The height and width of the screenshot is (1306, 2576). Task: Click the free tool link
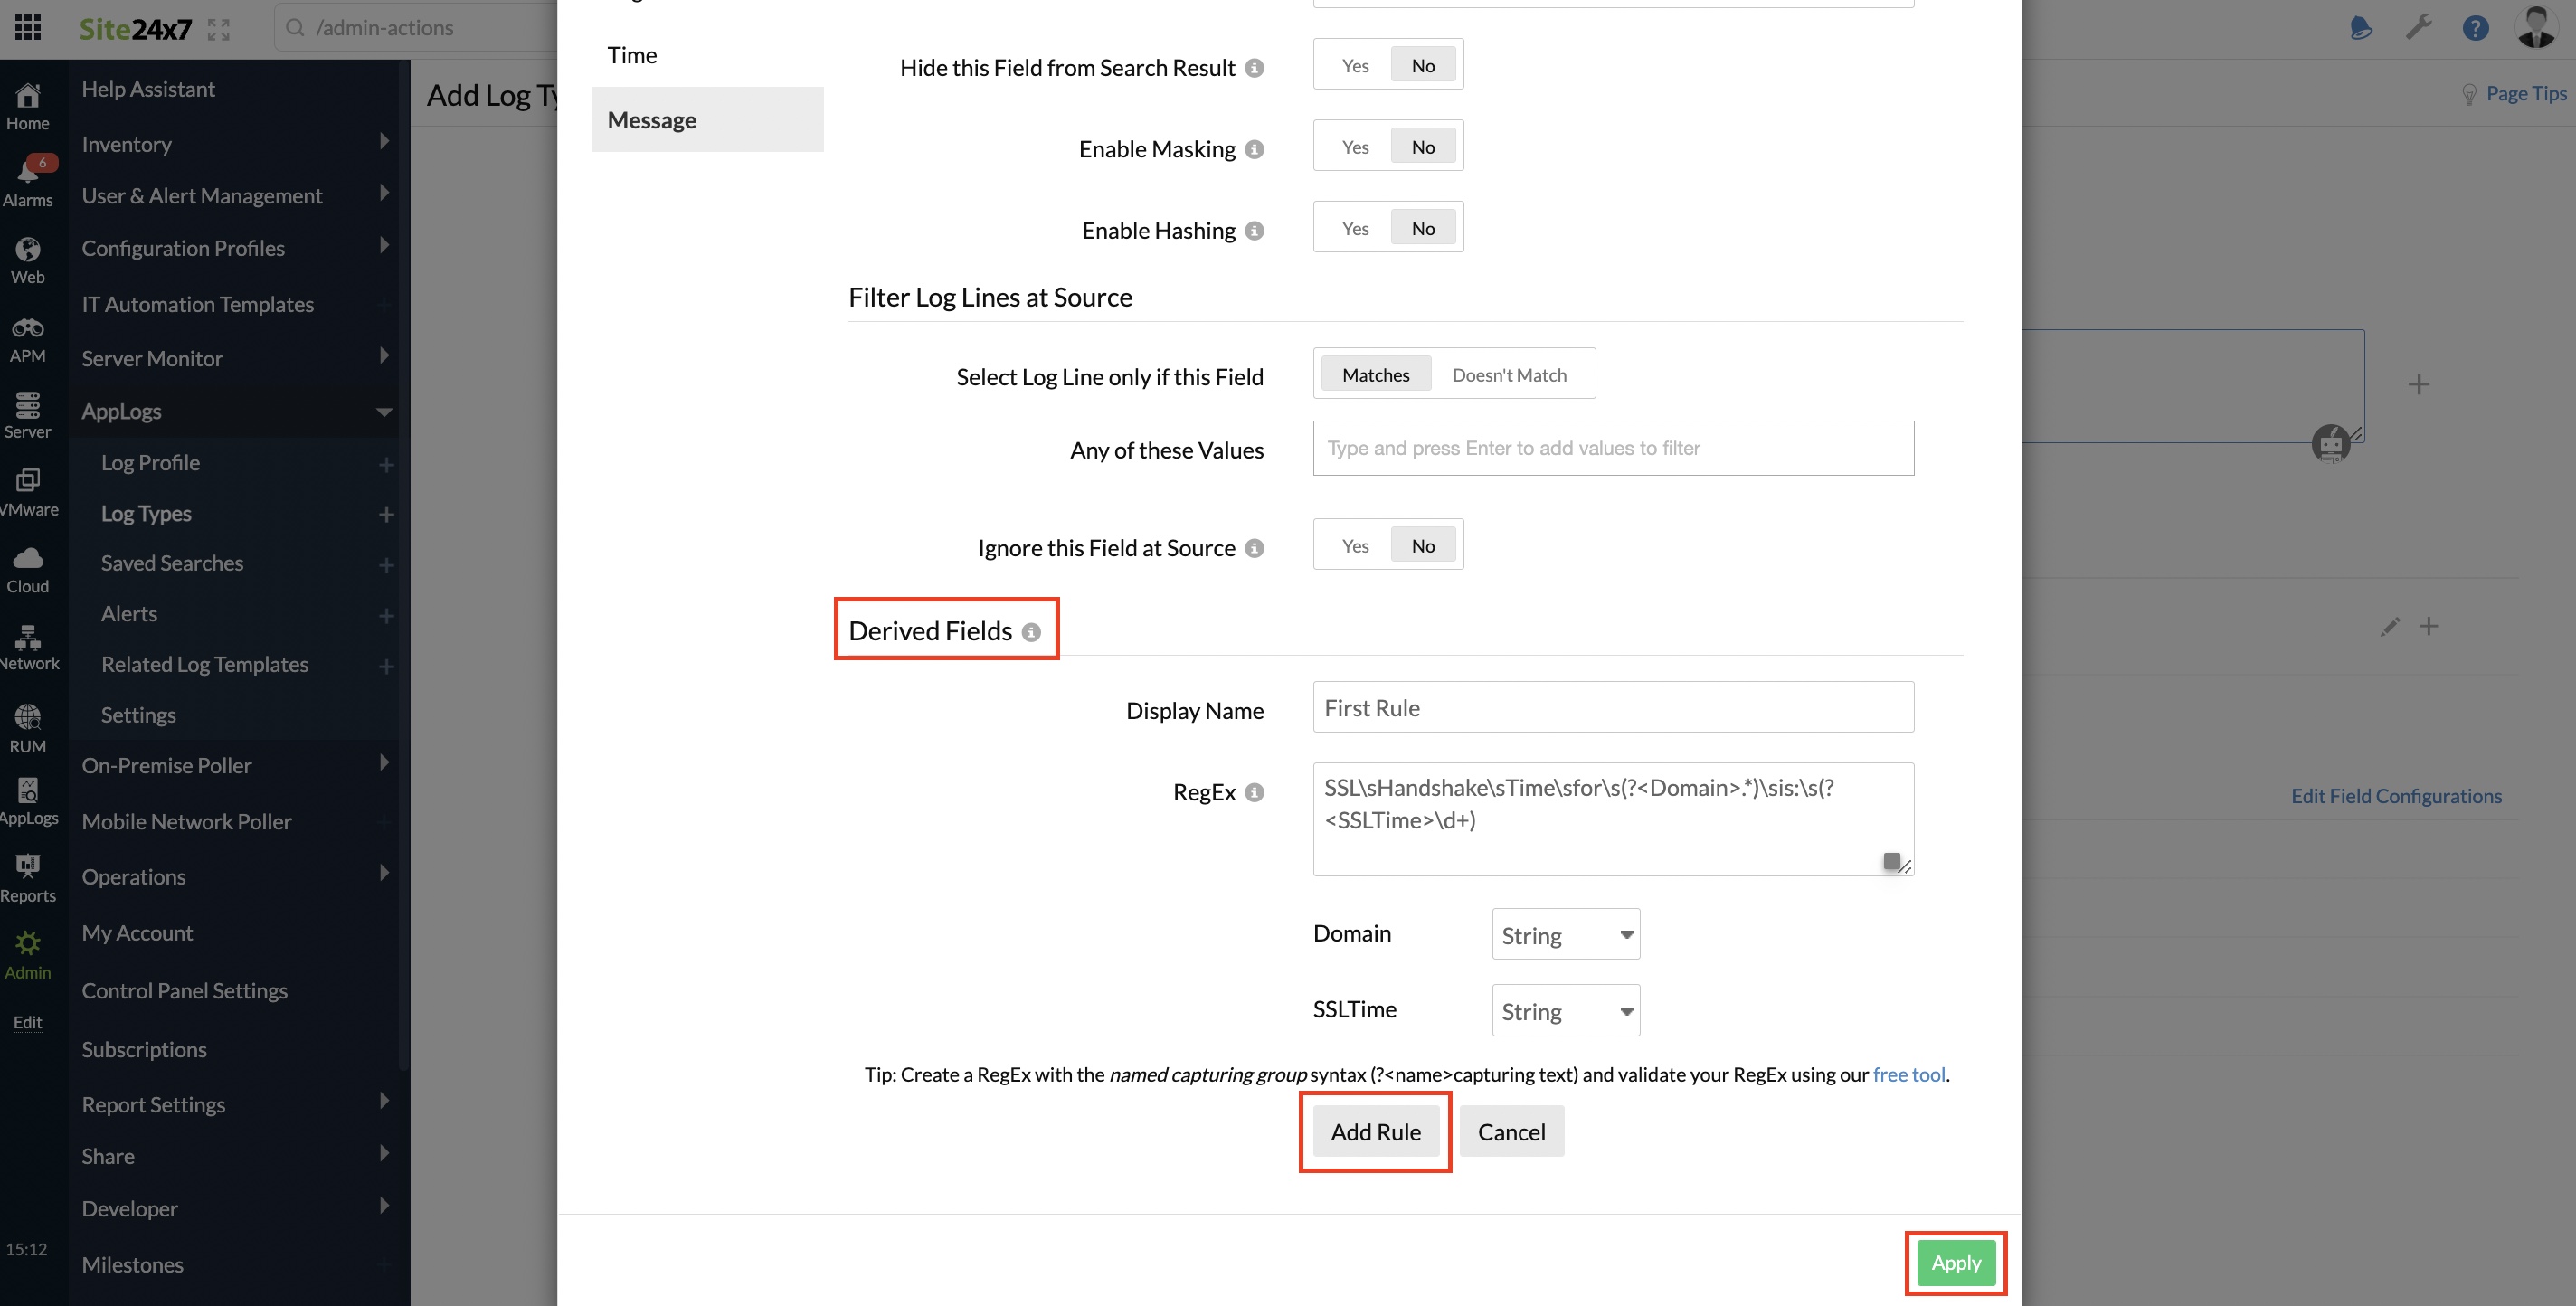(x=1908, y=1074)
